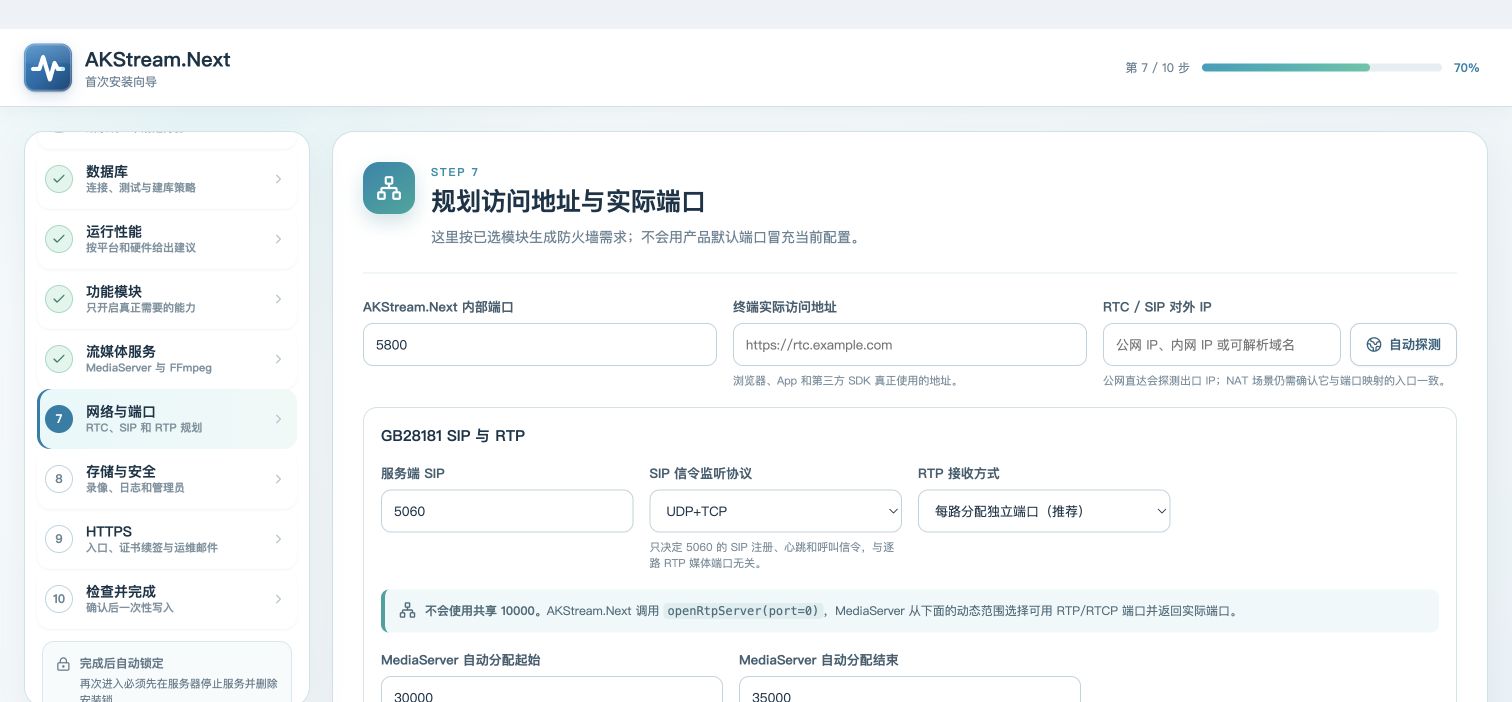Image resolution: width=1512 pixels, height=702 pixels.
Task: Click the step 9 number badge
Action: pyautogui.click(x=59, y=539)
